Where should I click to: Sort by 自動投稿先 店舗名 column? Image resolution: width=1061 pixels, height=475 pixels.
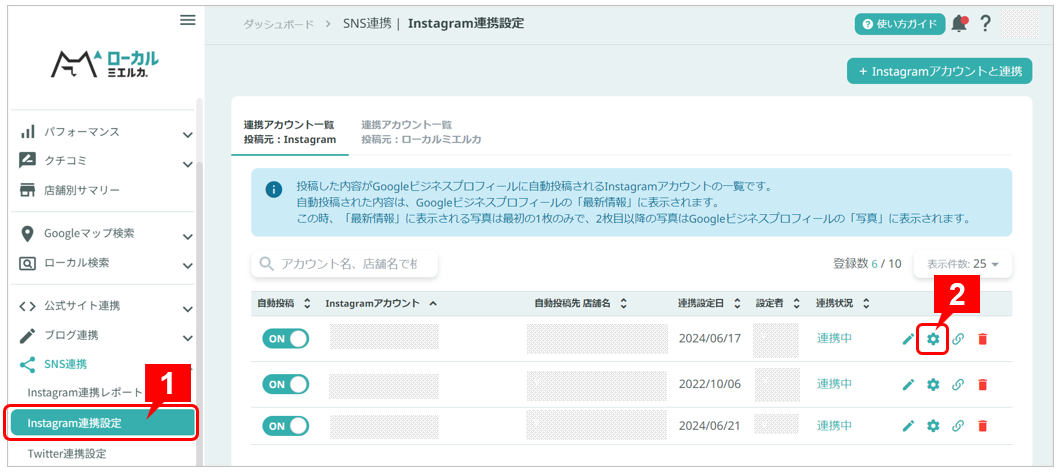click(x=623, y=303)
